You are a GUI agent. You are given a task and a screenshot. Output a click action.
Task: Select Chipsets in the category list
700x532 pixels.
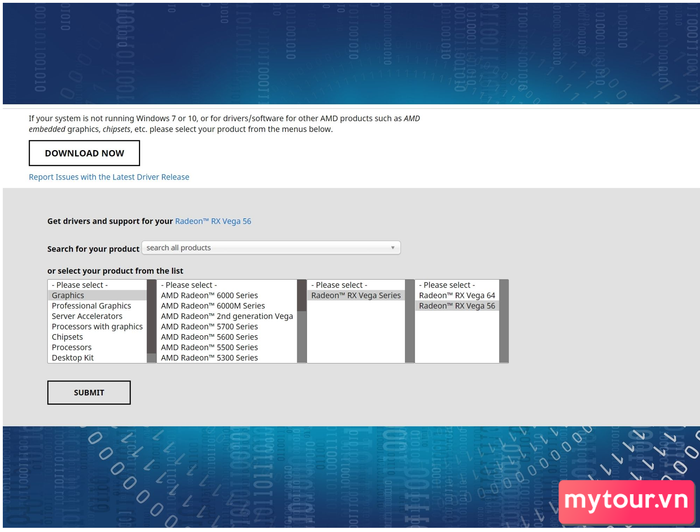click(x=97, y=337)
